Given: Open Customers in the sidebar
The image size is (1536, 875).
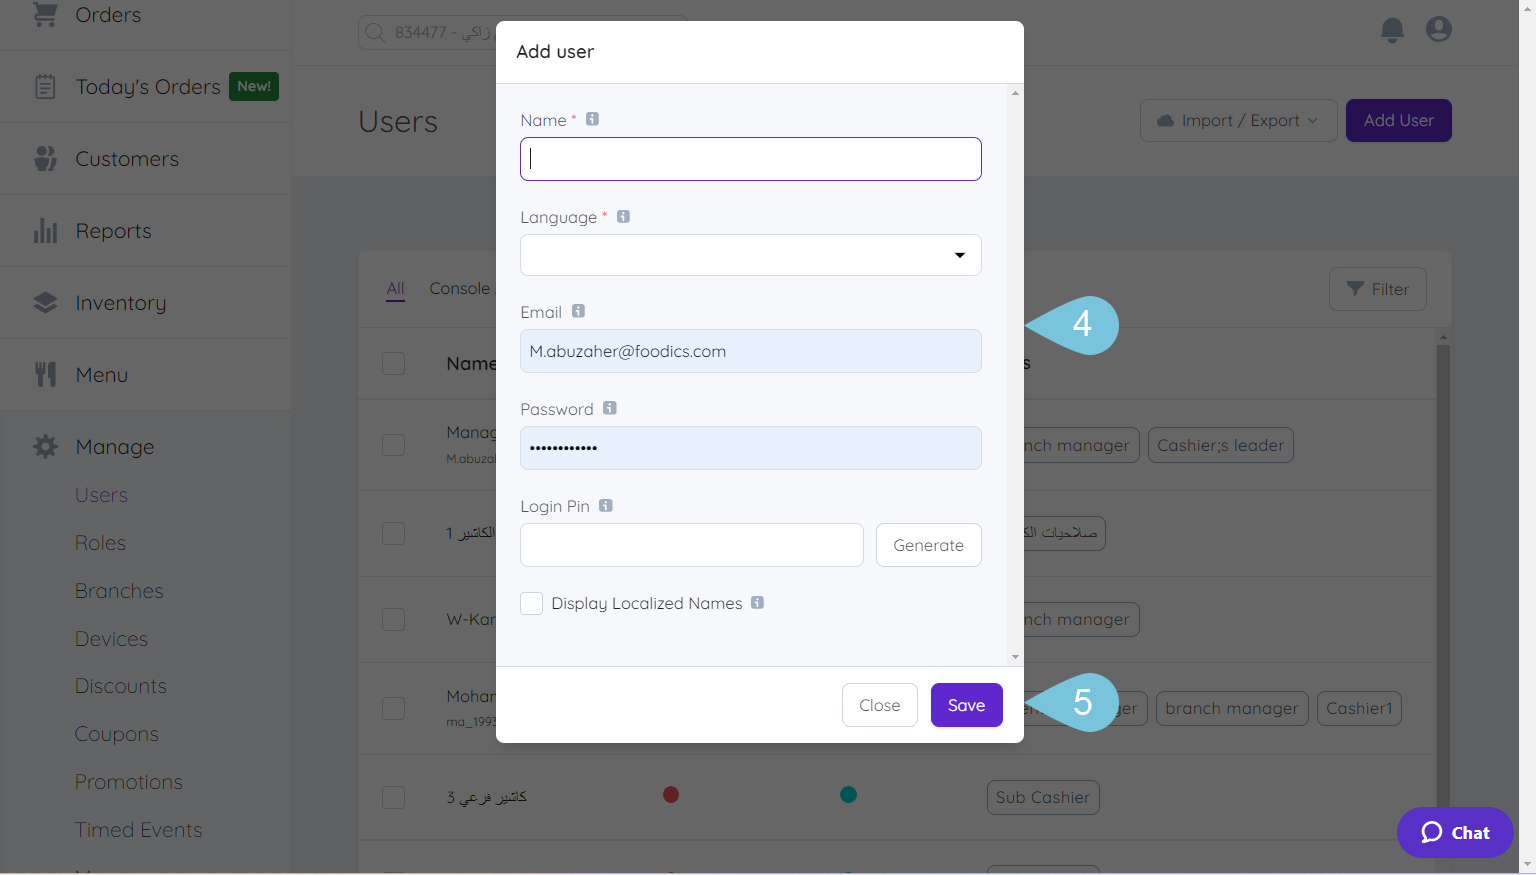Looking at the screenshot, I should click(x=127, y=159).
